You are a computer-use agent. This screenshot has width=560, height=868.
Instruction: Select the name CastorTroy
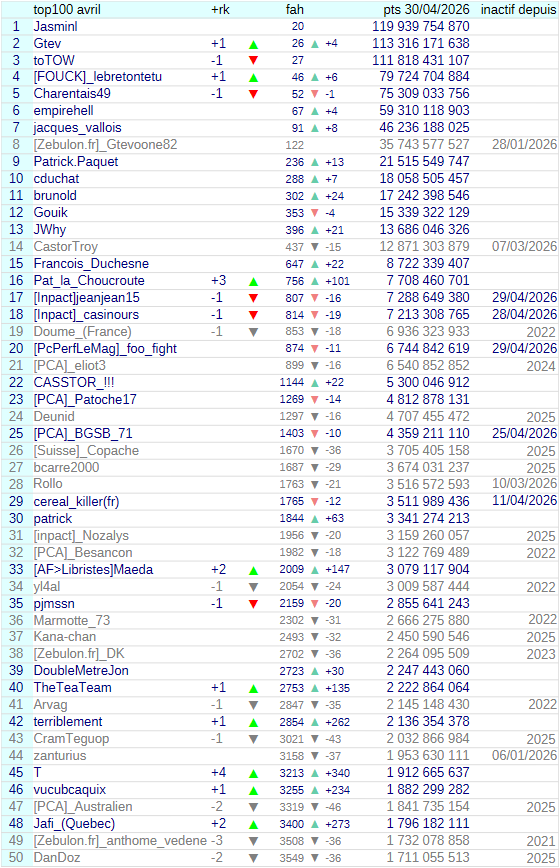coord(65,247)
